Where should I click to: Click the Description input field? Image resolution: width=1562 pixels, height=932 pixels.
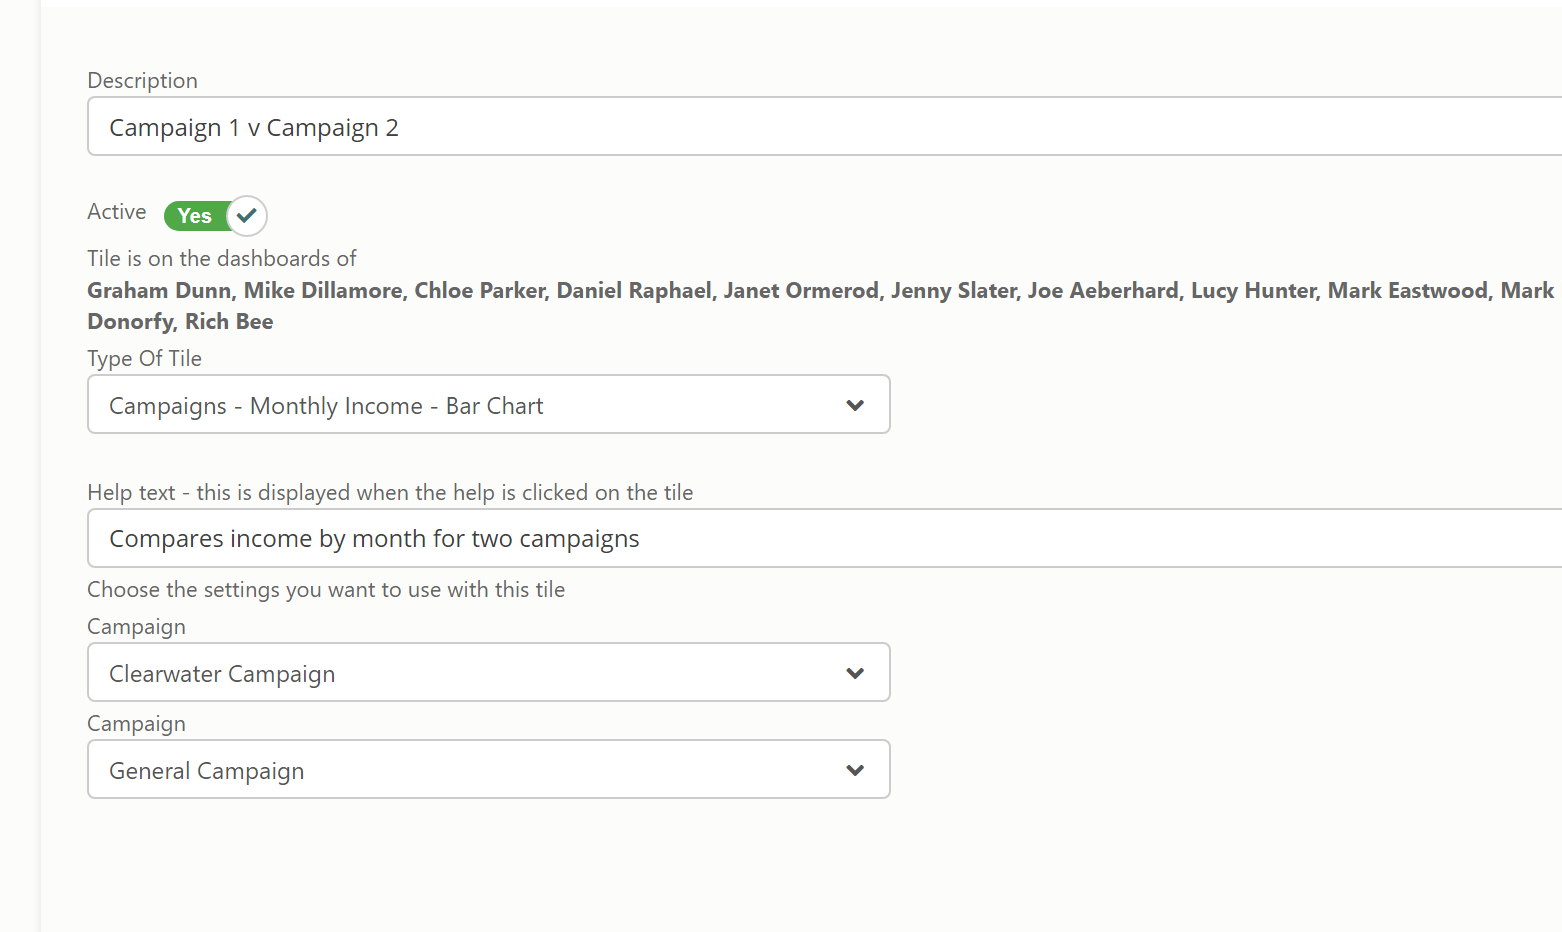tap(820, 127)
